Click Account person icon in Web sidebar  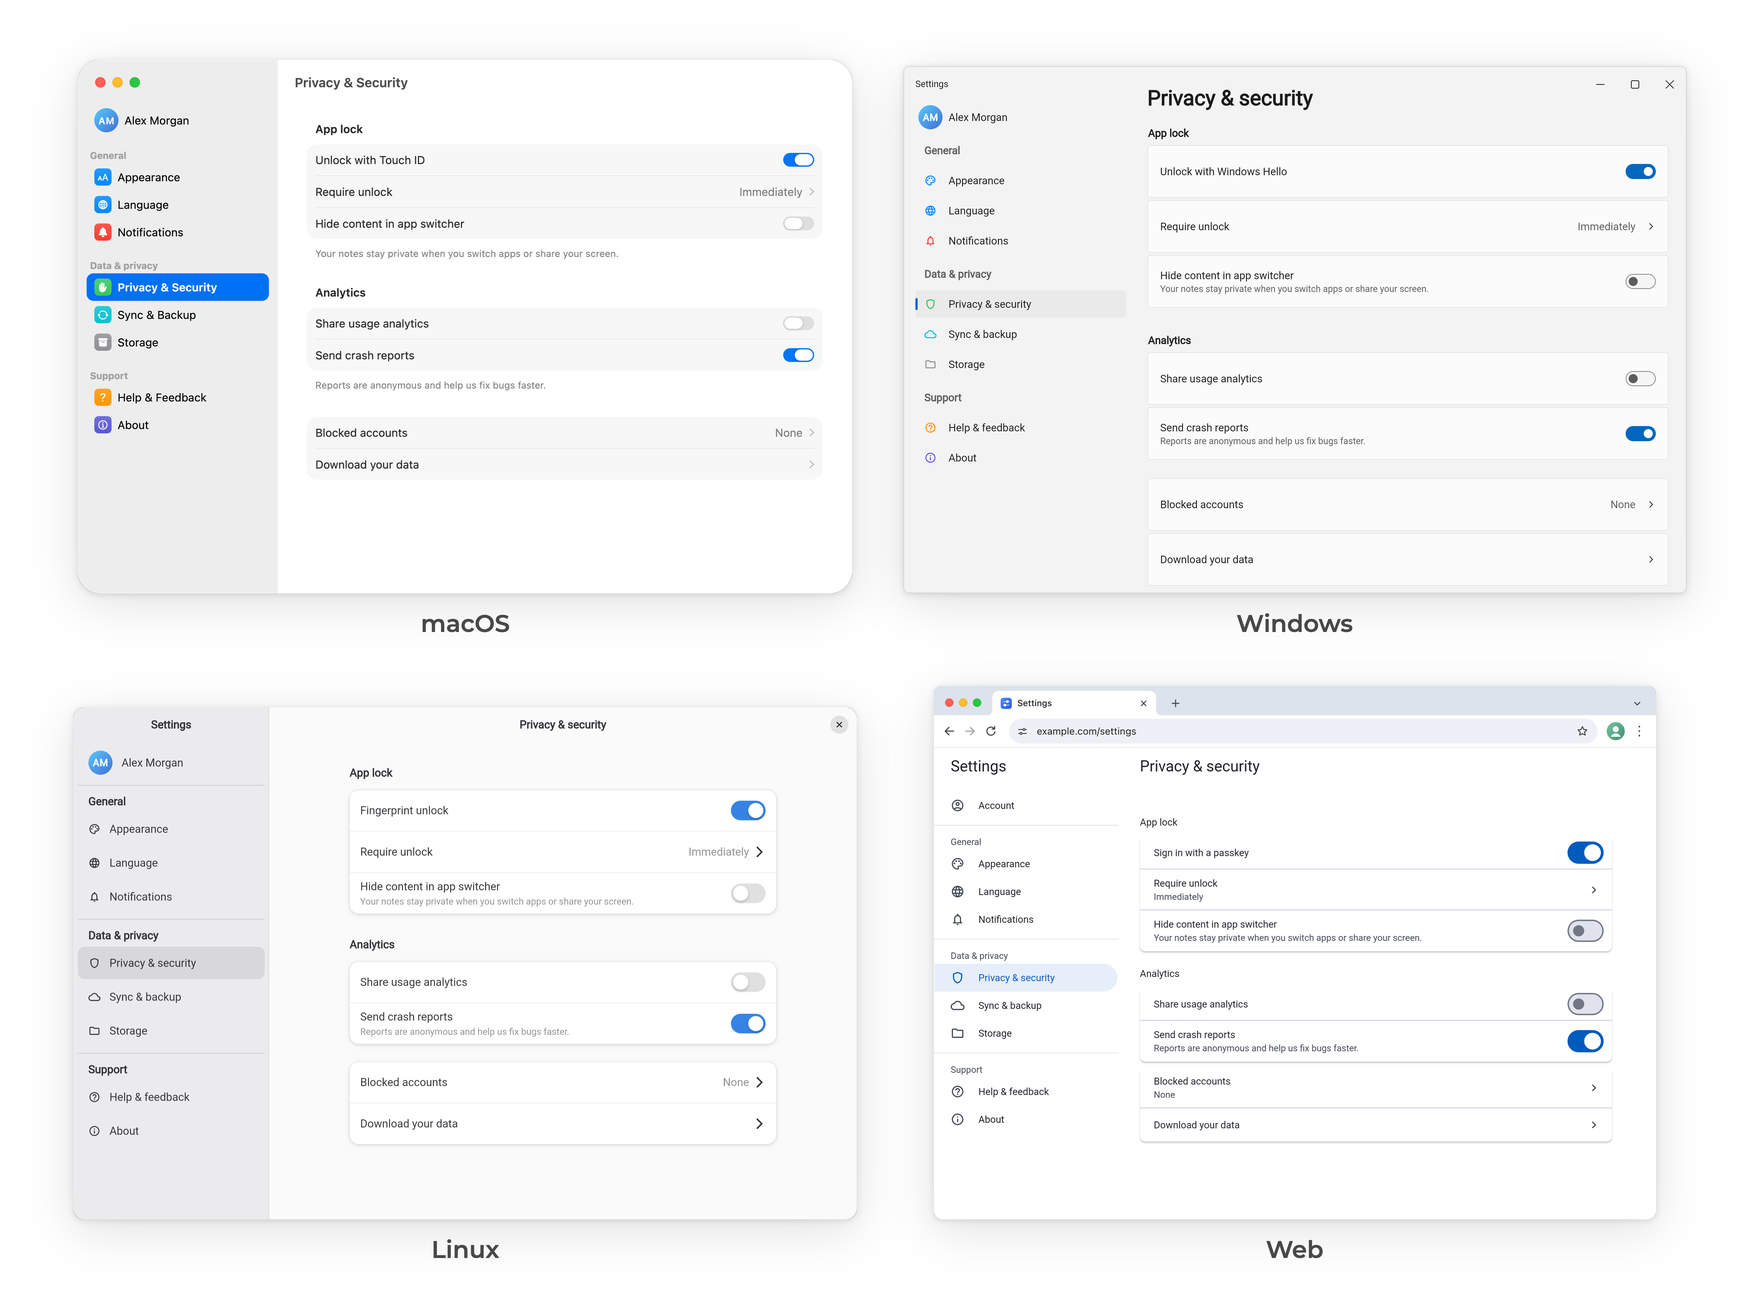(958, 806)
